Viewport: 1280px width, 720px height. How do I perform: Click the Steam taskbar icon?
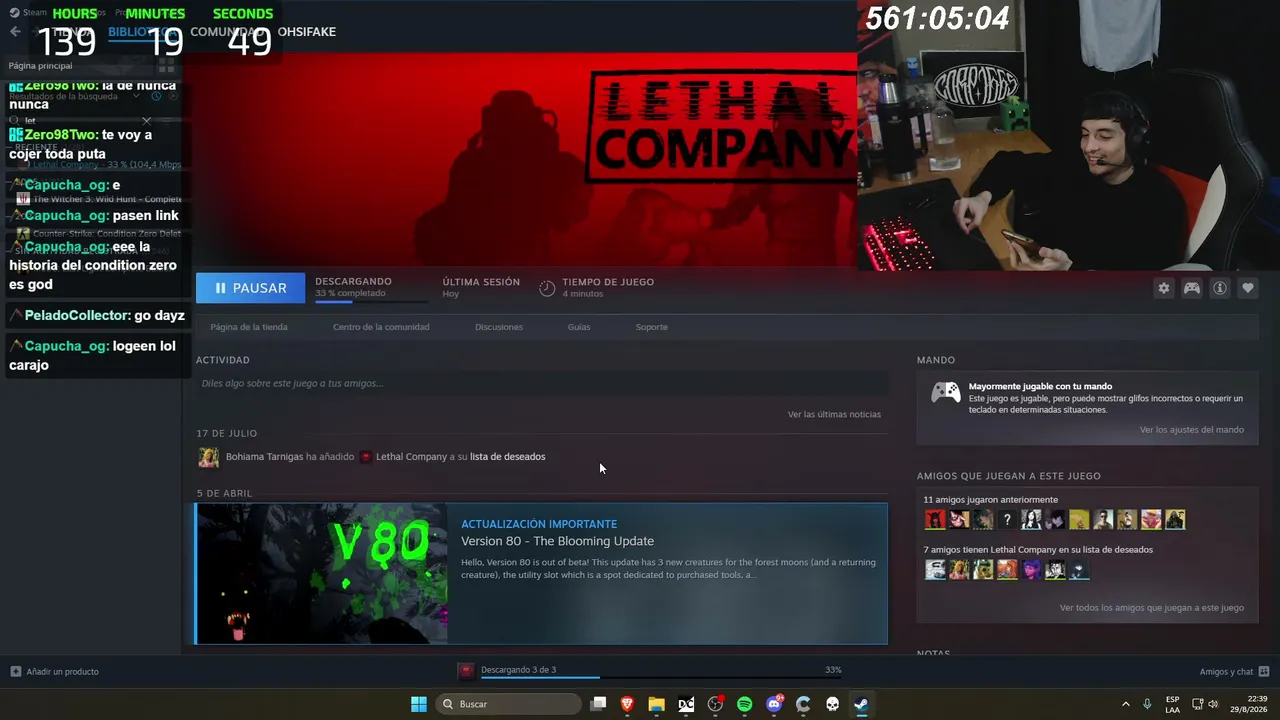click(x=861, y=704)
